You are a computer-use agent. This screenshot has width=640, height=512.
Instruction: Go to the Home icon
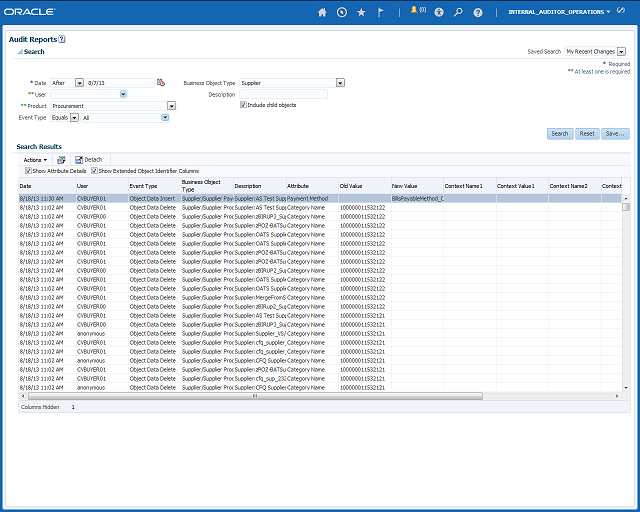[322, 12]
